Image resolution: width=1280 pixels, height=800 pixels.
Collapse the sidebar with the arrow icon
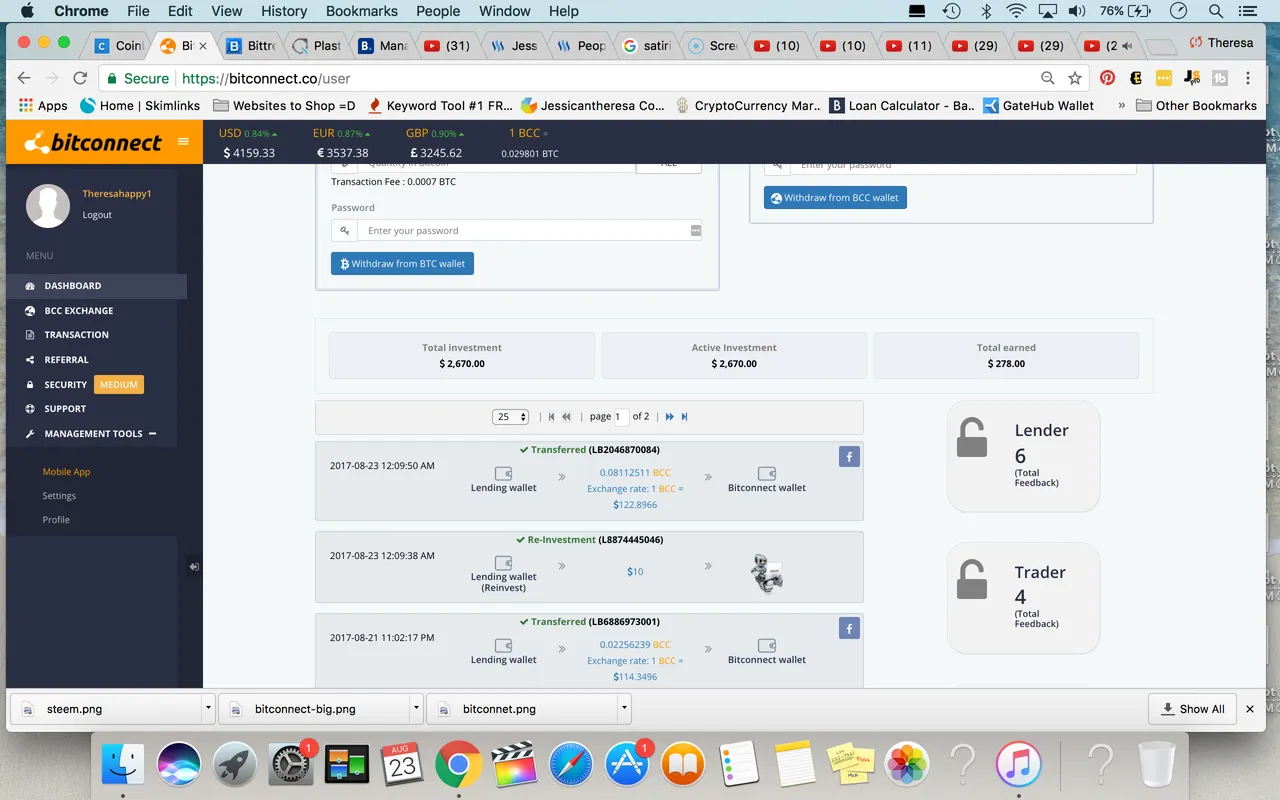pyautogui.click(x=194, y=567)
